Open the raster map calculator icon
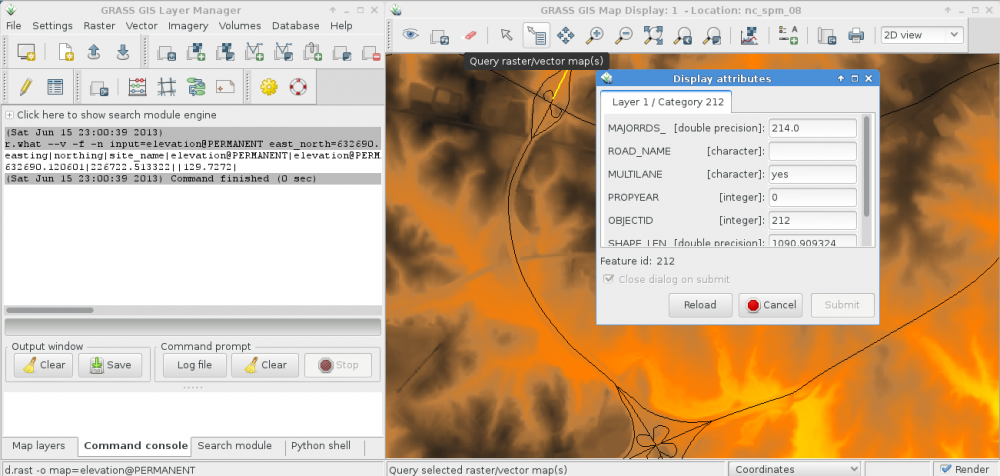Viewport: 1000px width, 476px height. click(x=138, y=87)
